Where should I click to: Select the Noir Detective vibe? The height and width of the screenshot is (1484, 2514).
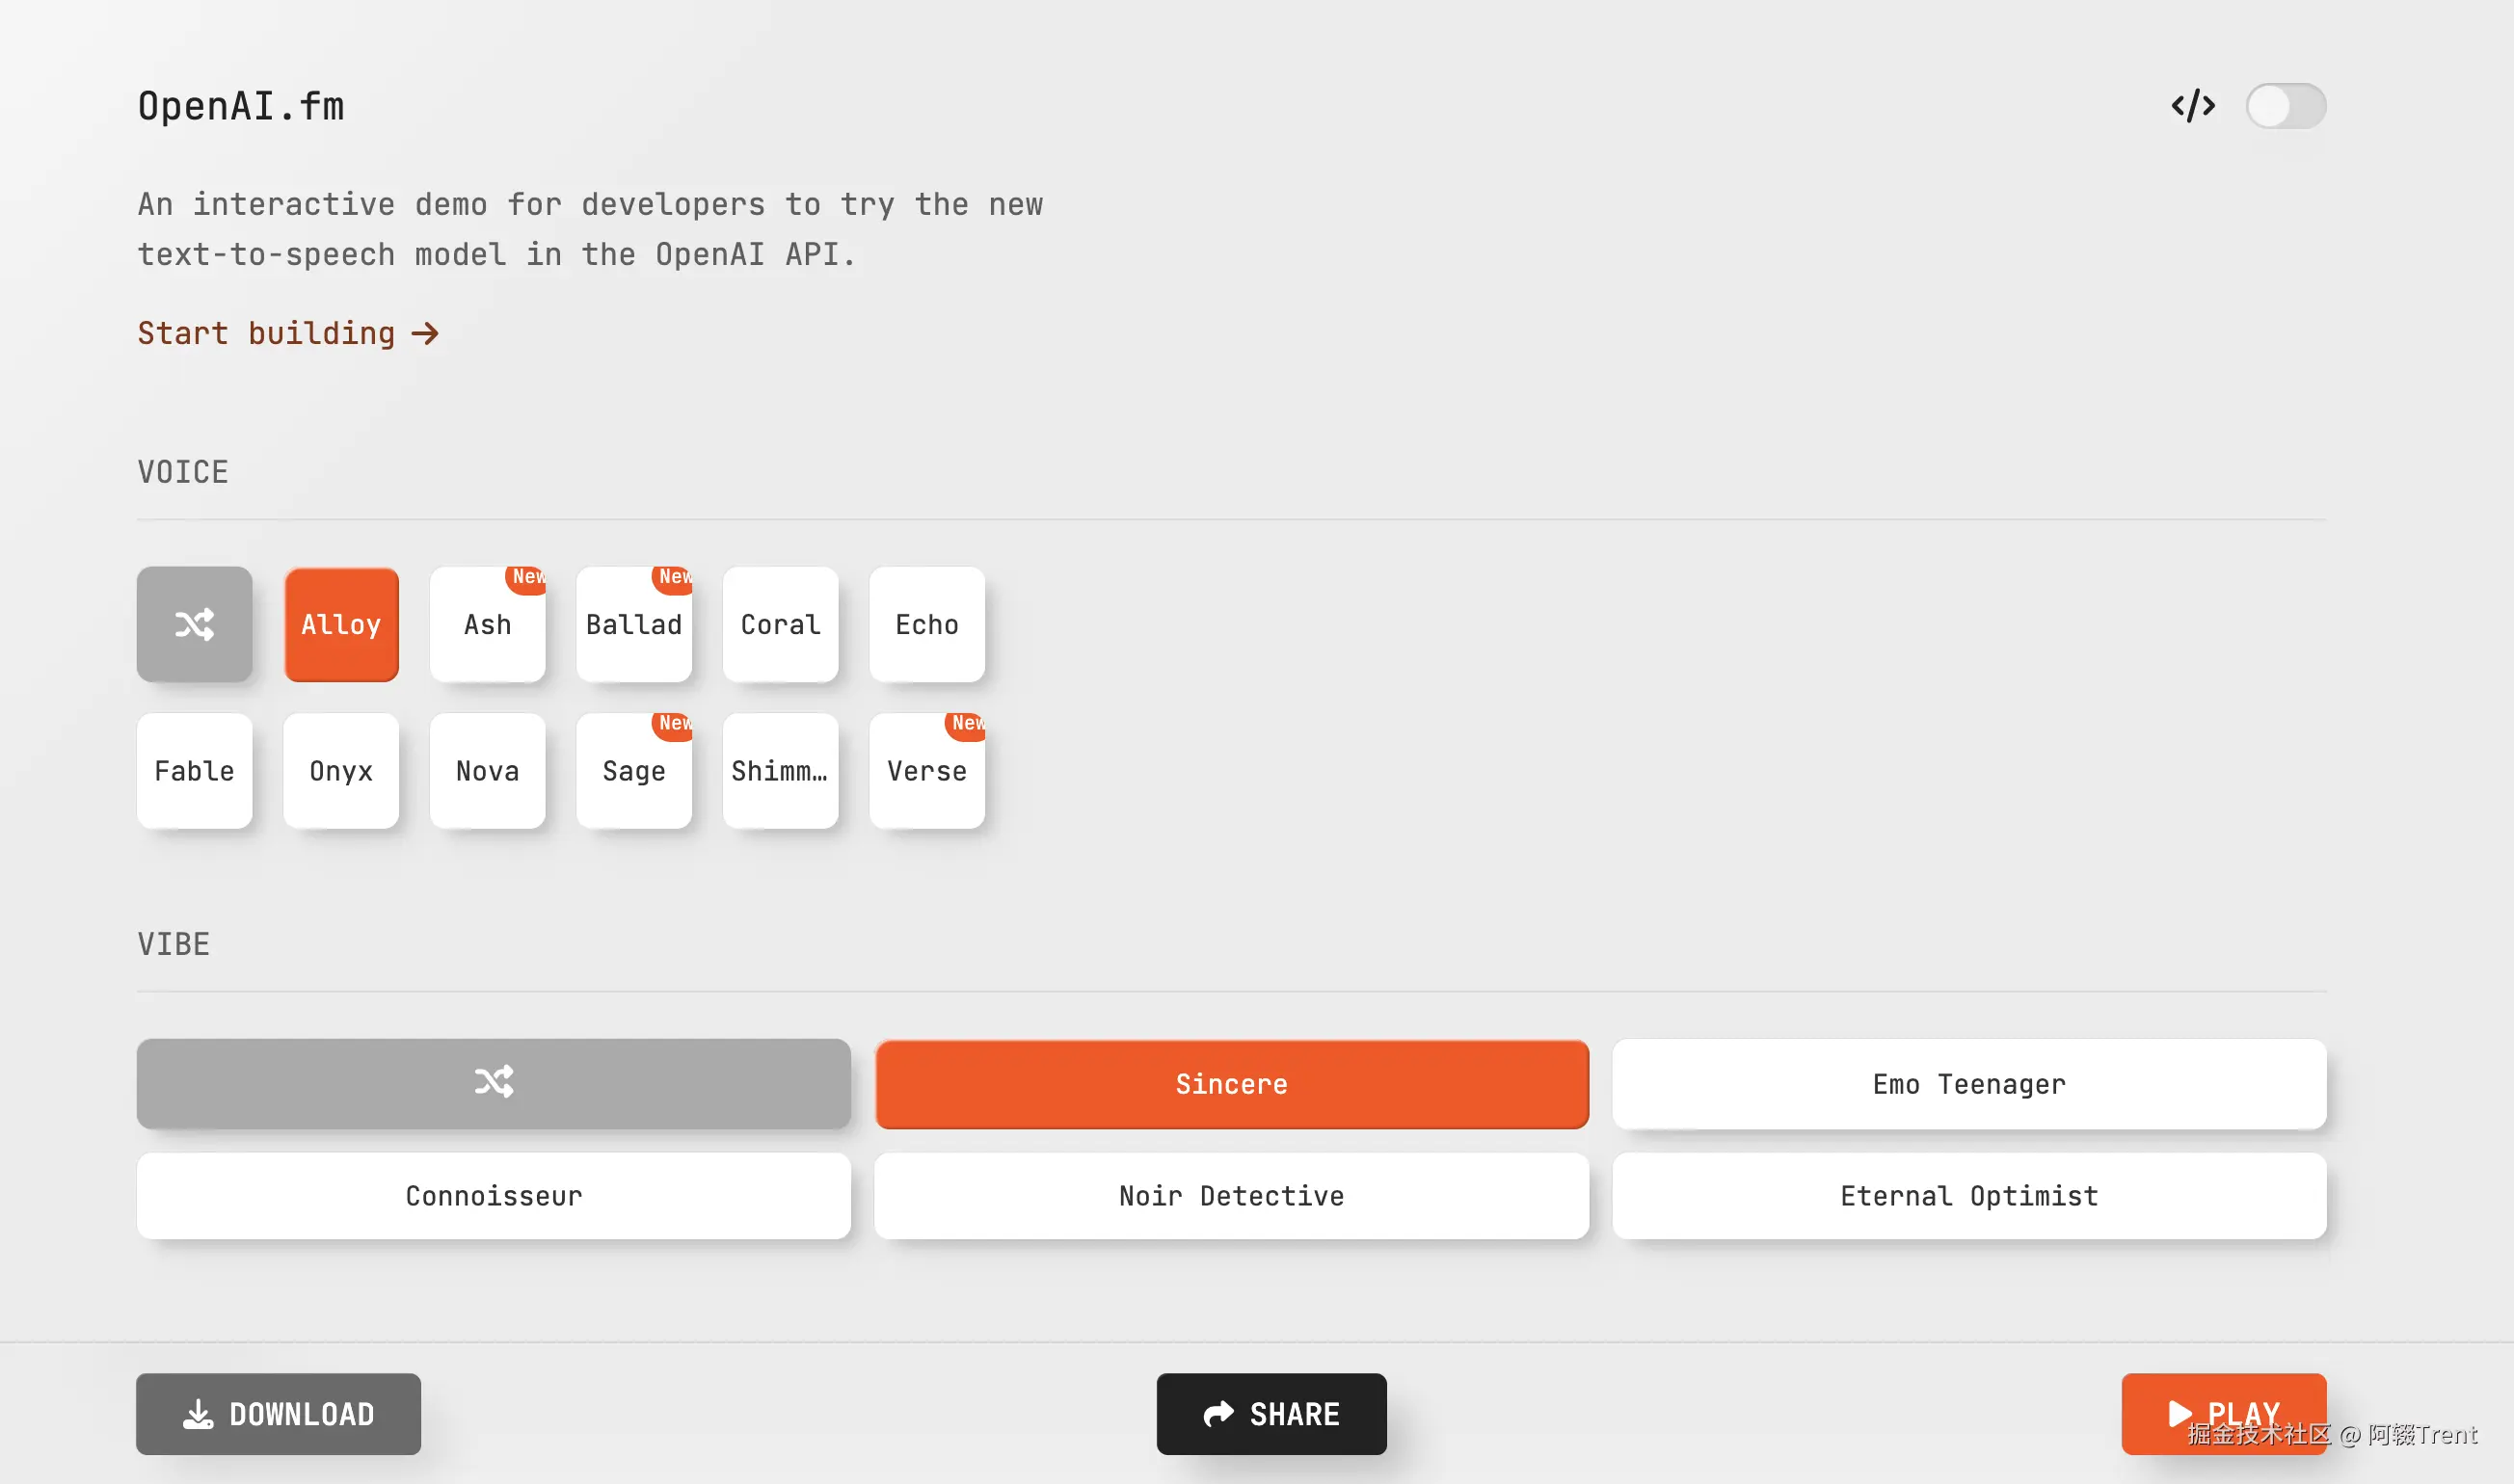(x=1231, y=1195)
